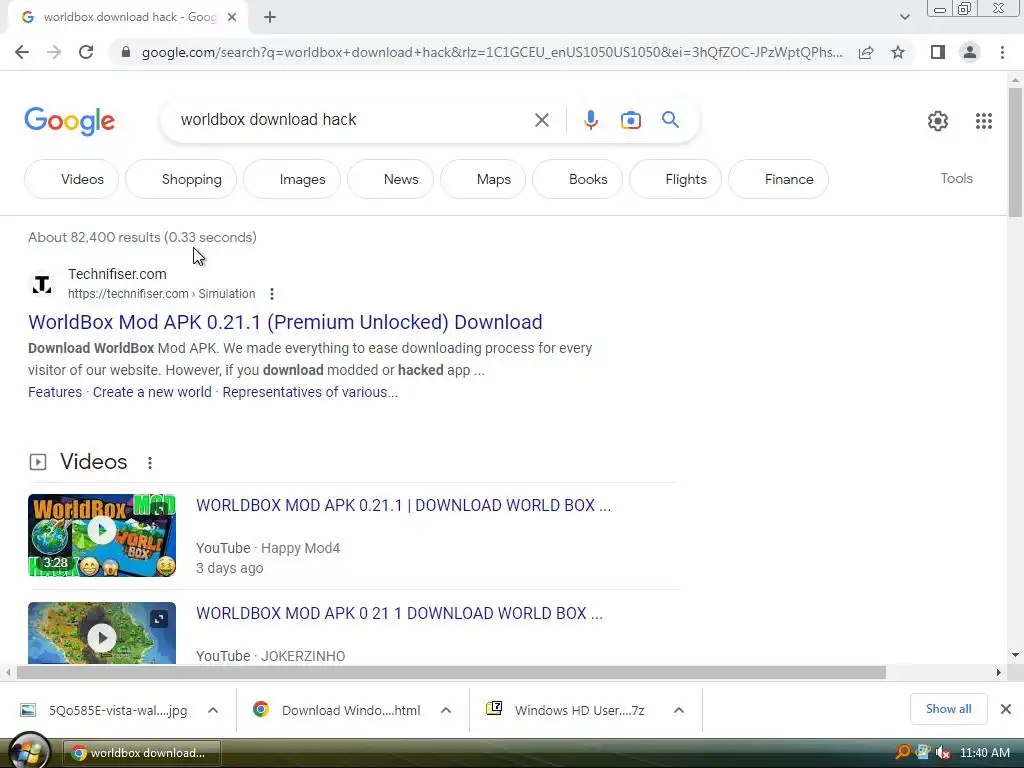This screenshot has height=768, width=1024.
Task: Open a new browser tab
Action: click(270, 18)
